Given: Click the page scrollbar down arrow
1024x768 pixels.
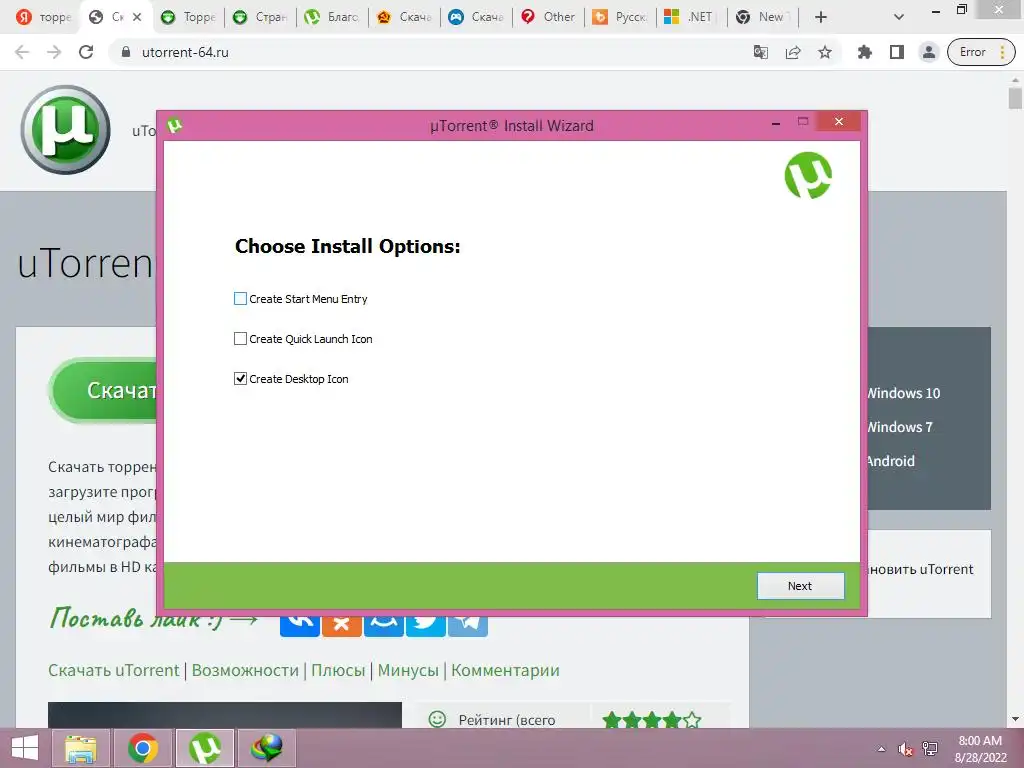Looking at the screenshot, I should pyautogui.click(x=1015, y=719).
